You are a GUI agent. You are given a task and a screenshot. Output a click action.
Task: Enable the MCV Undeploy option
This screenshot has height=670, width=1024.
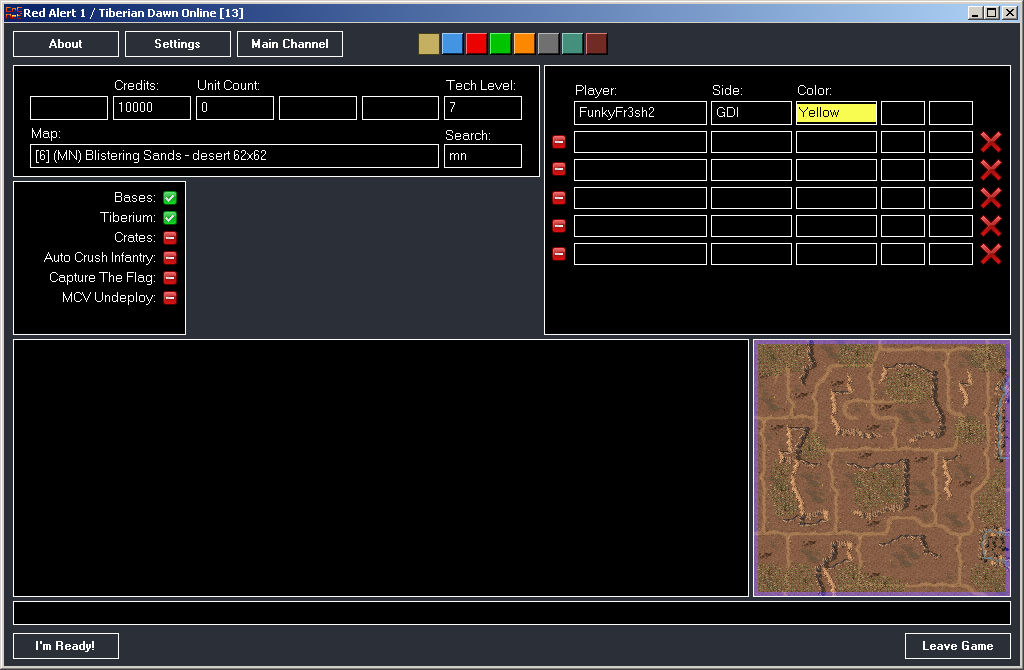click(x=170, y=298)
